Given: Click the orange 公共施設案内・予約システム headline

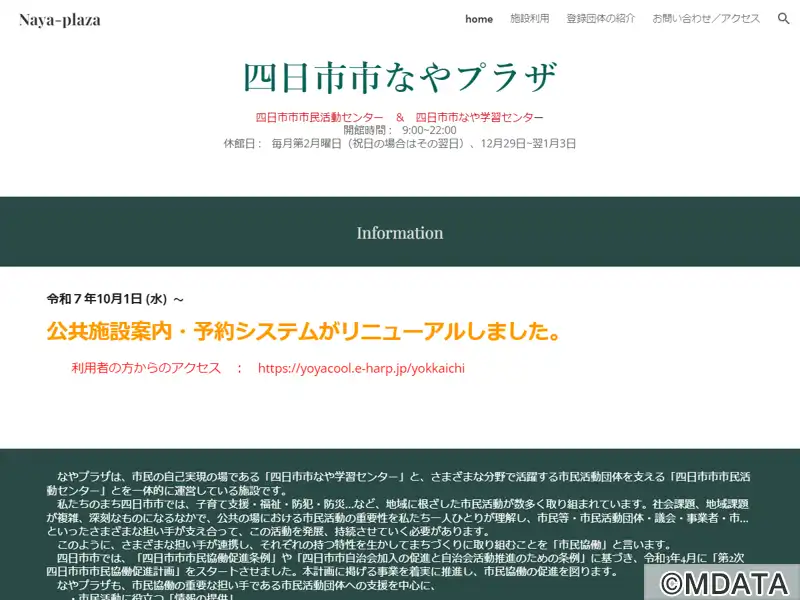Looking at the screenshot, I should tap(302, 330).
